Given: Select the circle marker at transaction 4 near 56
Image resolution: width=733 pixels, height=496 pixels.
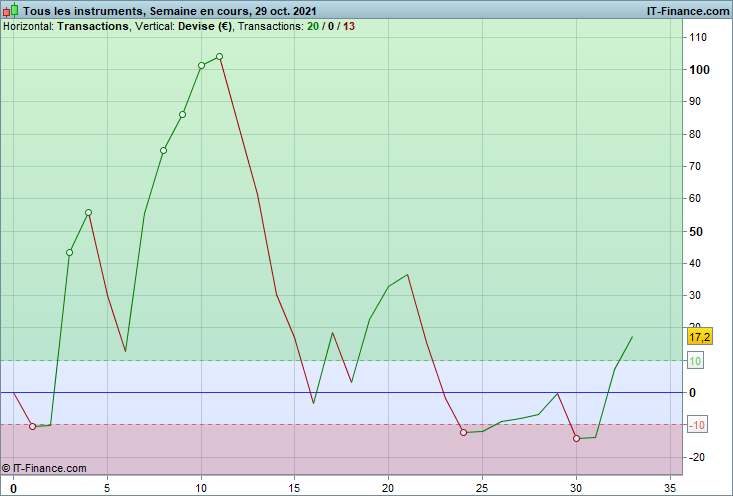Looking at the screenshot, I should tap(88, 213).
